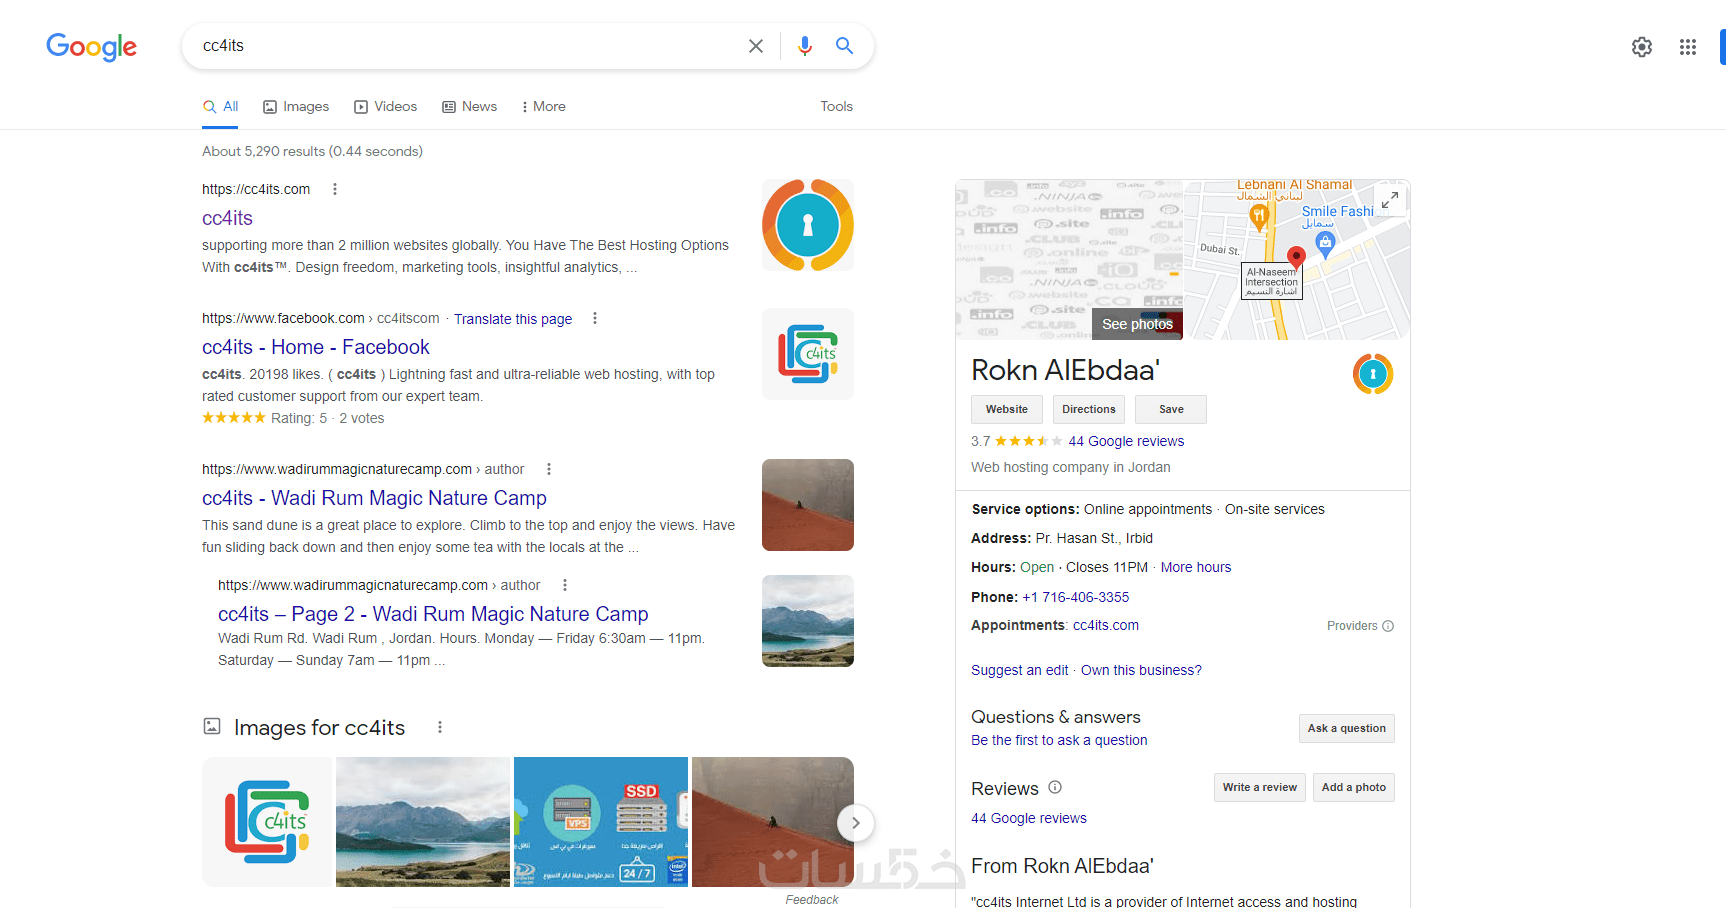Viewport: 1726px width, 908px height.
Task: Click More hours link
Action: 1196,567
